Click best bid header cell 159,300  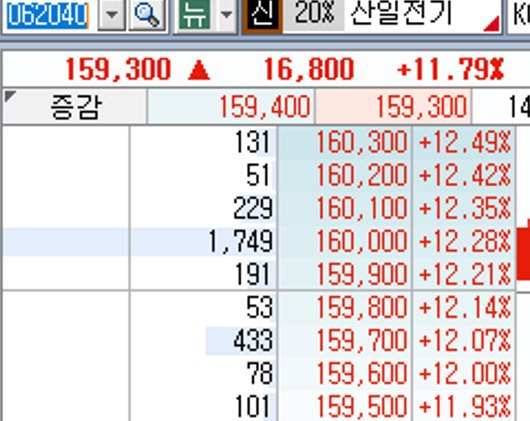[393, 107]
